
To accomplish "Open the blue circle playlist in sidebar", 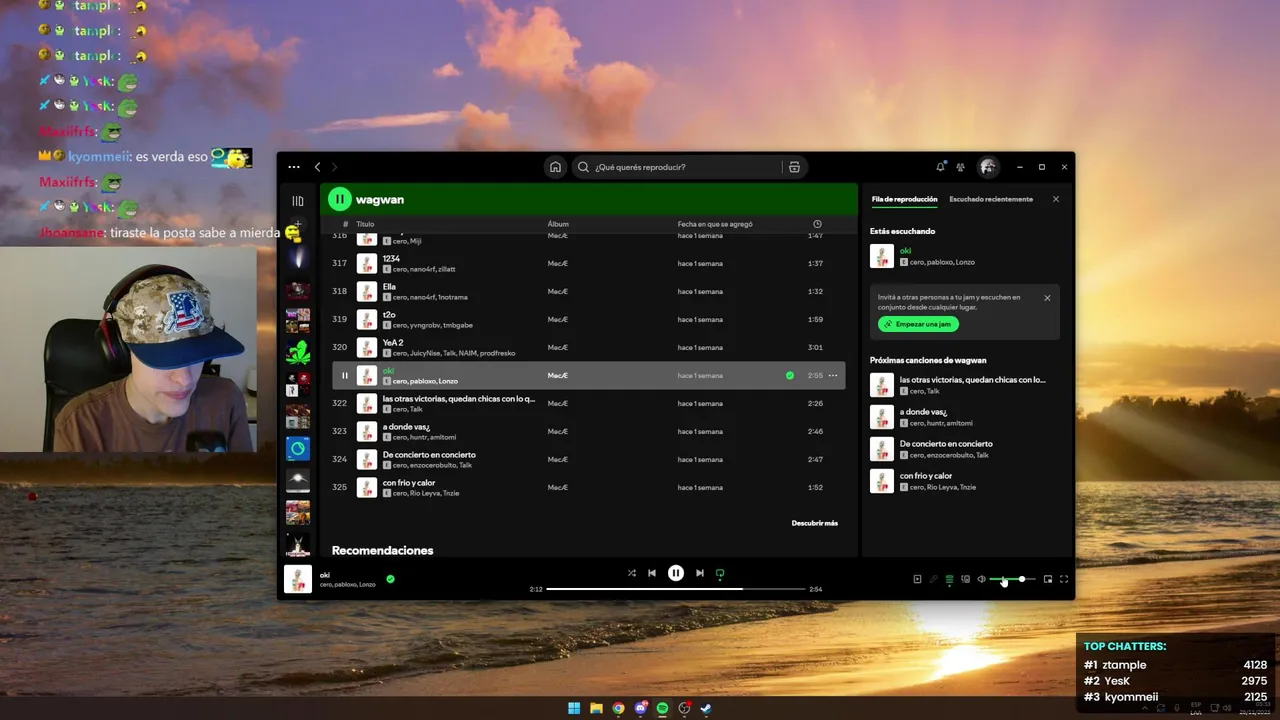I will pos(298,448).
